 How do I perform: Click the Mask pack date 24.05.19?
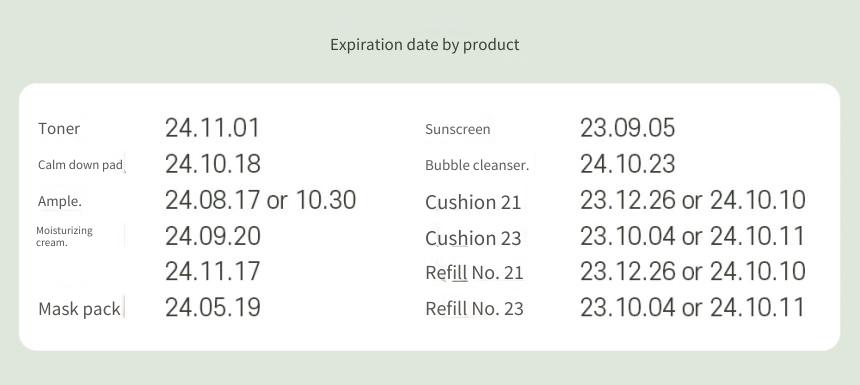[213, 308]
